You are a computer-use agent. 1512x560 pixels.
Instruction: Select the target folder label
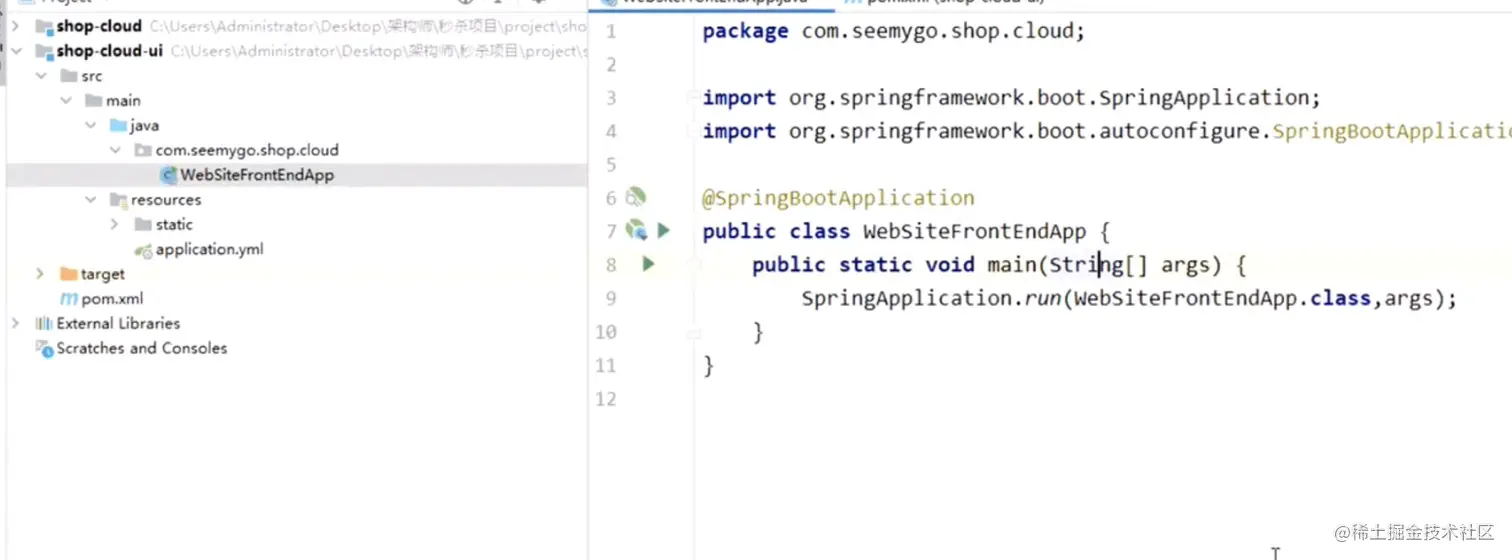tap(103, 274)
